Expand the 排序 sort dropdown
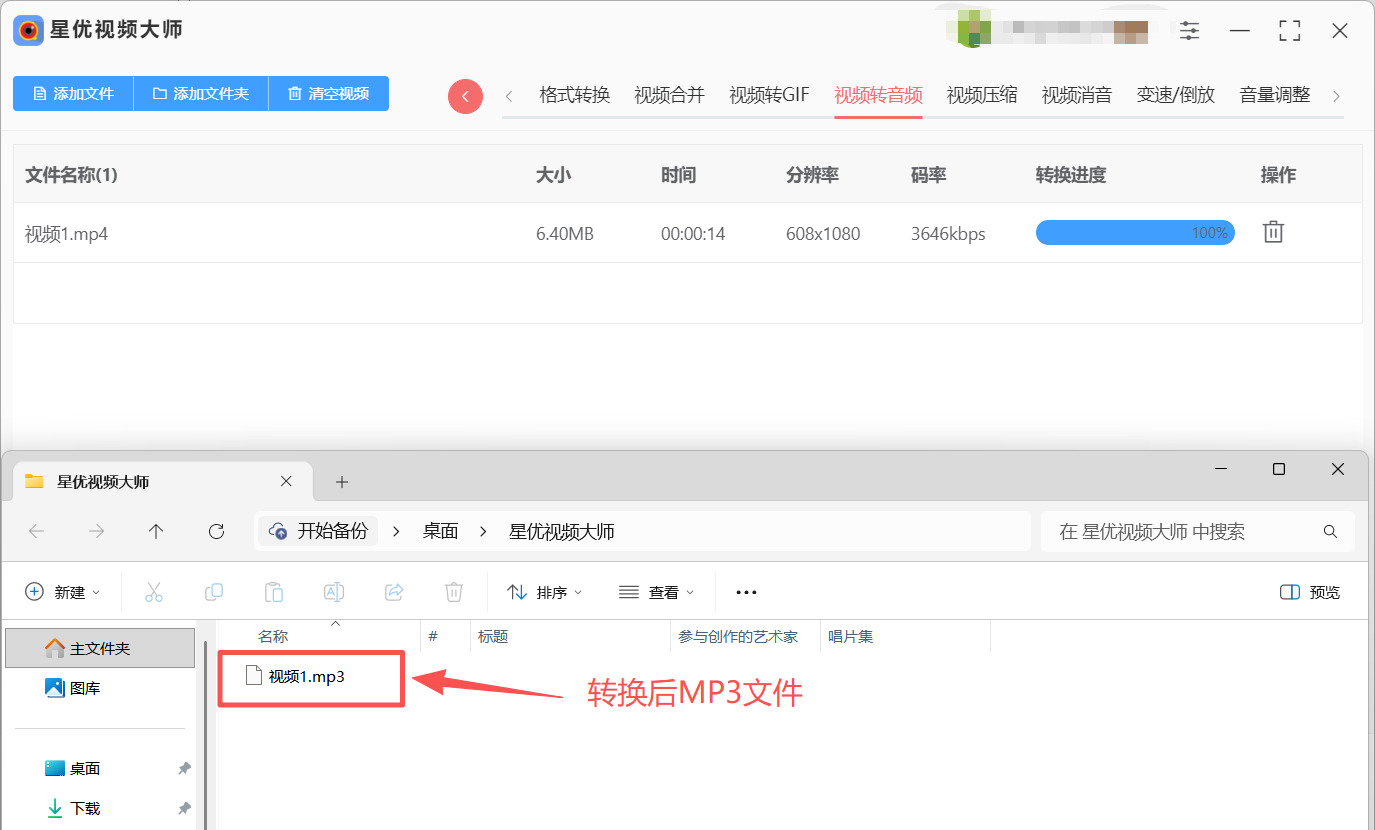The image size is (1375, 830). pyautogui.click(x=545, y=592)
